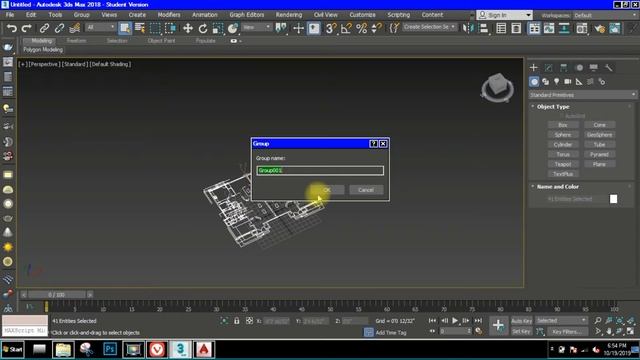This screenshot has width=640, height=360.
Task: Activate the Select Object tool
Action: [x=124, y=28]
